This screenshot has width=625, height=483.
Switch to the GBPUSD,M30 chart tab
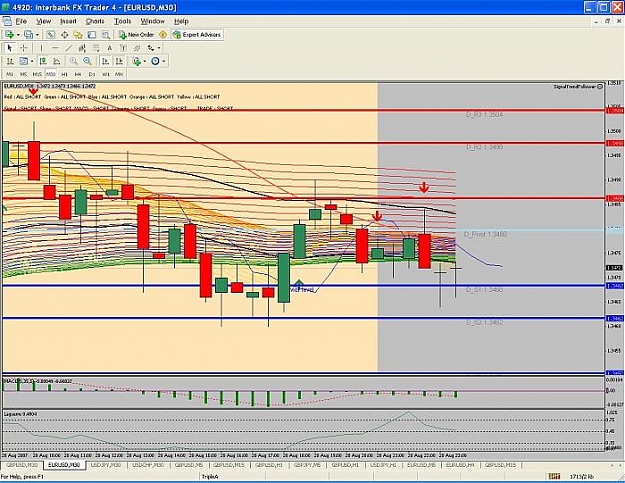click(22, 465)
